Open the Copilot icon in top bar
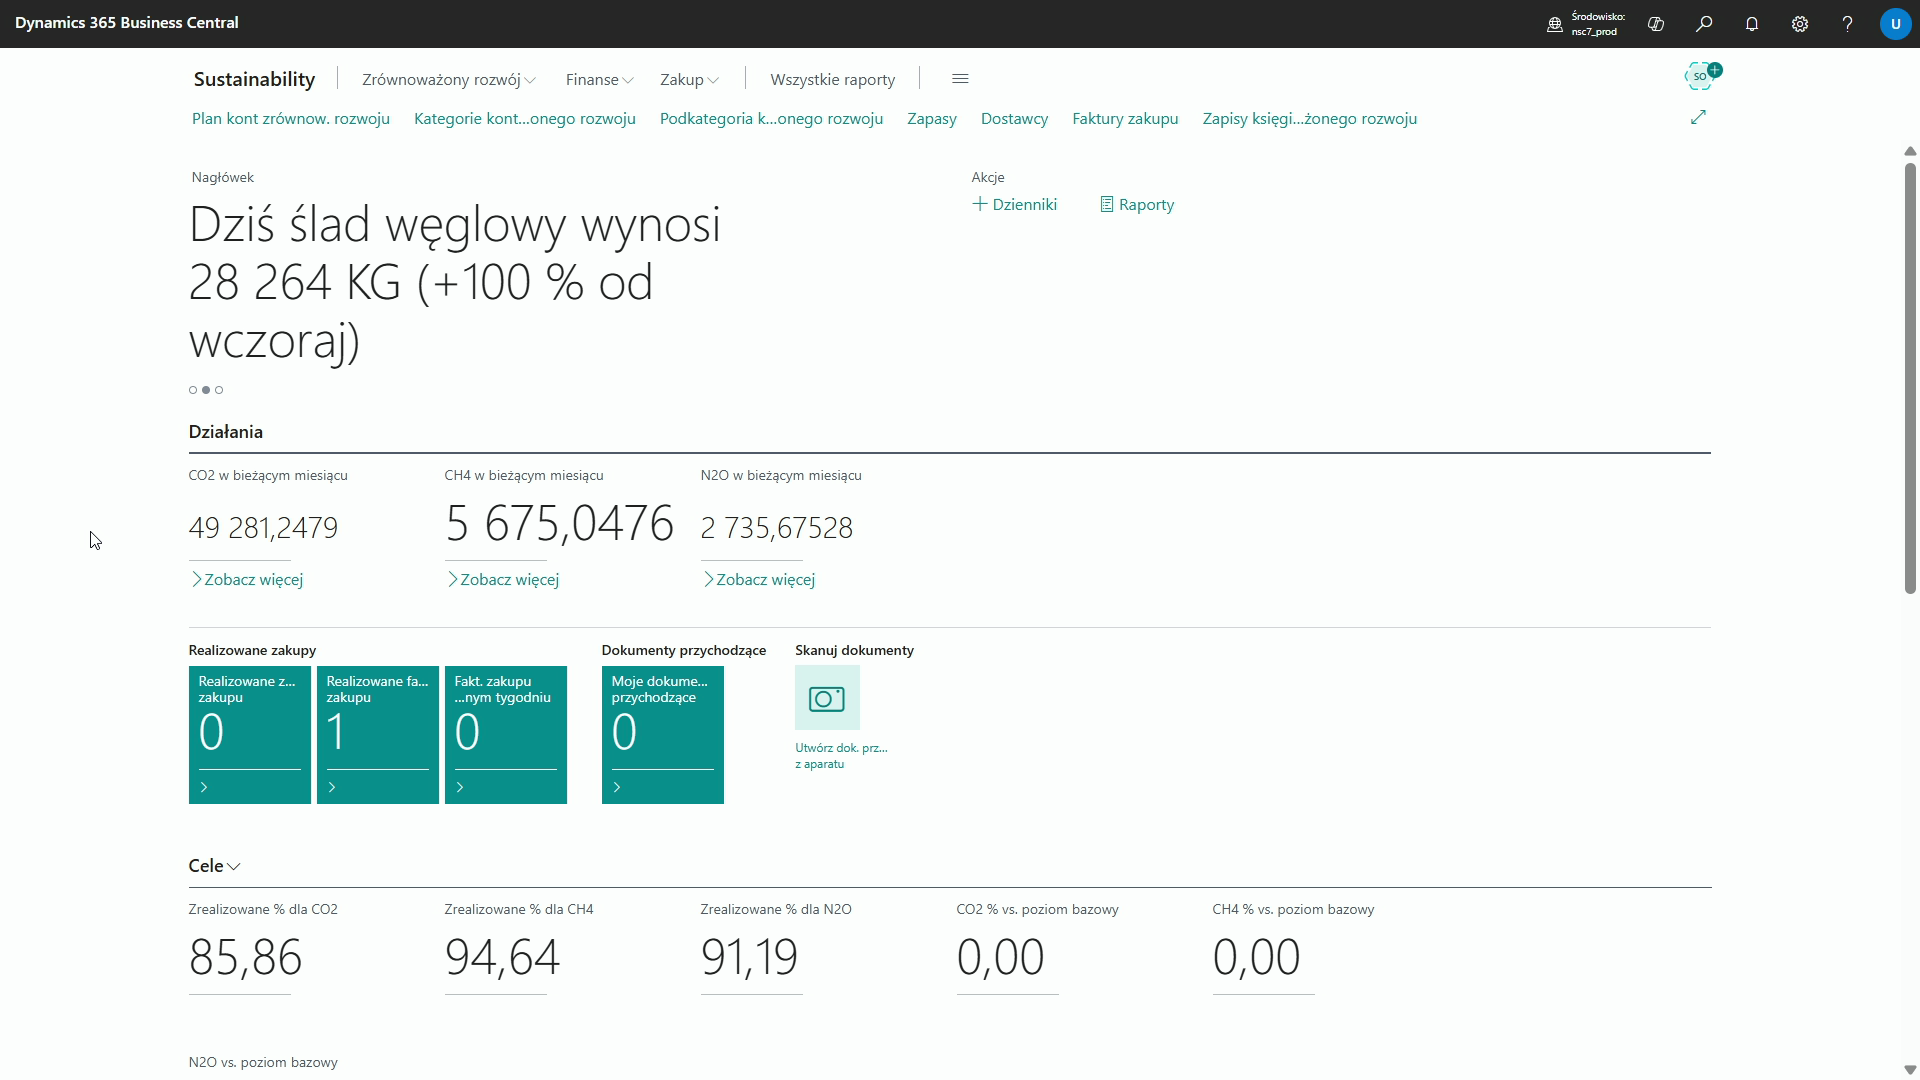This screenshot has width=1920, height=1080. (x=1656, y=24)
